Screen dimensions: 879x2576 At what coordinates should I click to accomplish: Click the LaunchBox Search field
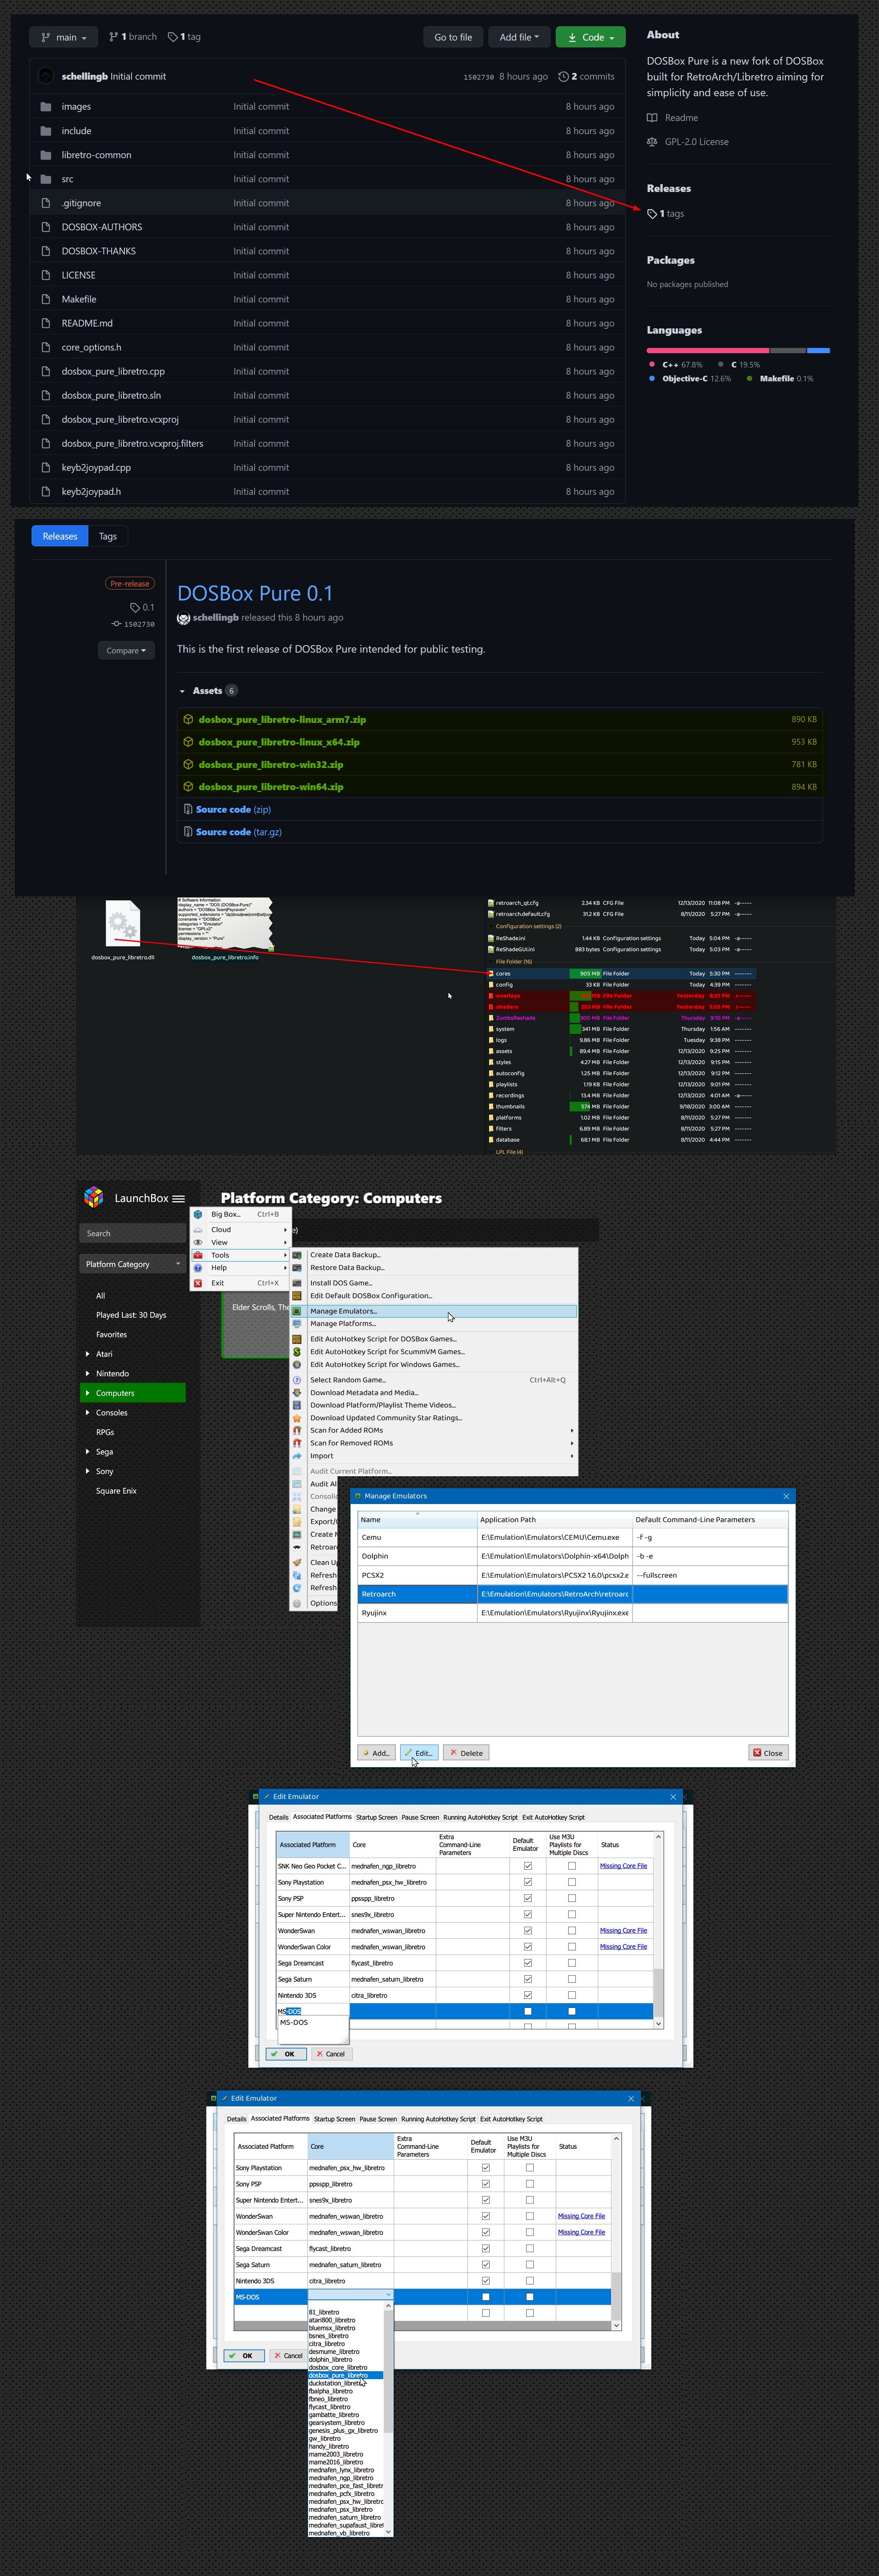pos(133,1234)
